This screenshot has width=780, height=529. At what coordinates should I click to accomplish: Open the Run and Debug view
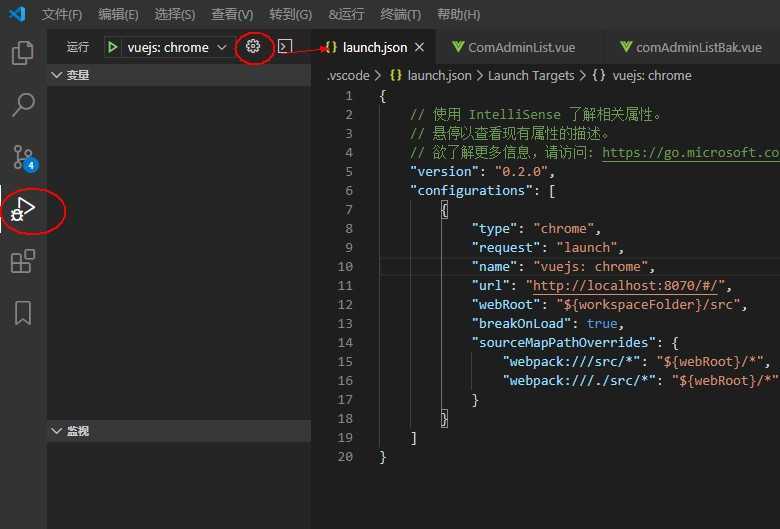[23, 210]
